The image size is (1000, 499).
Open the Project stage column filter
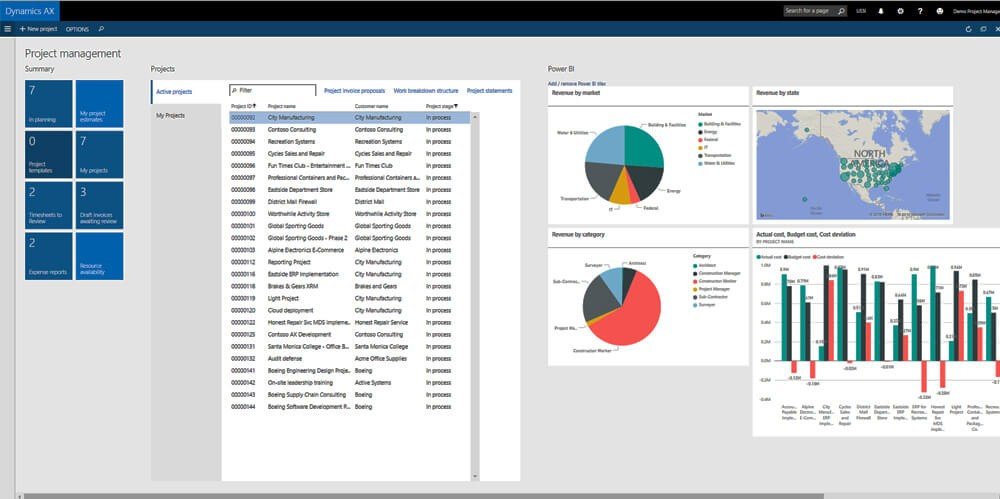point(455,106)
